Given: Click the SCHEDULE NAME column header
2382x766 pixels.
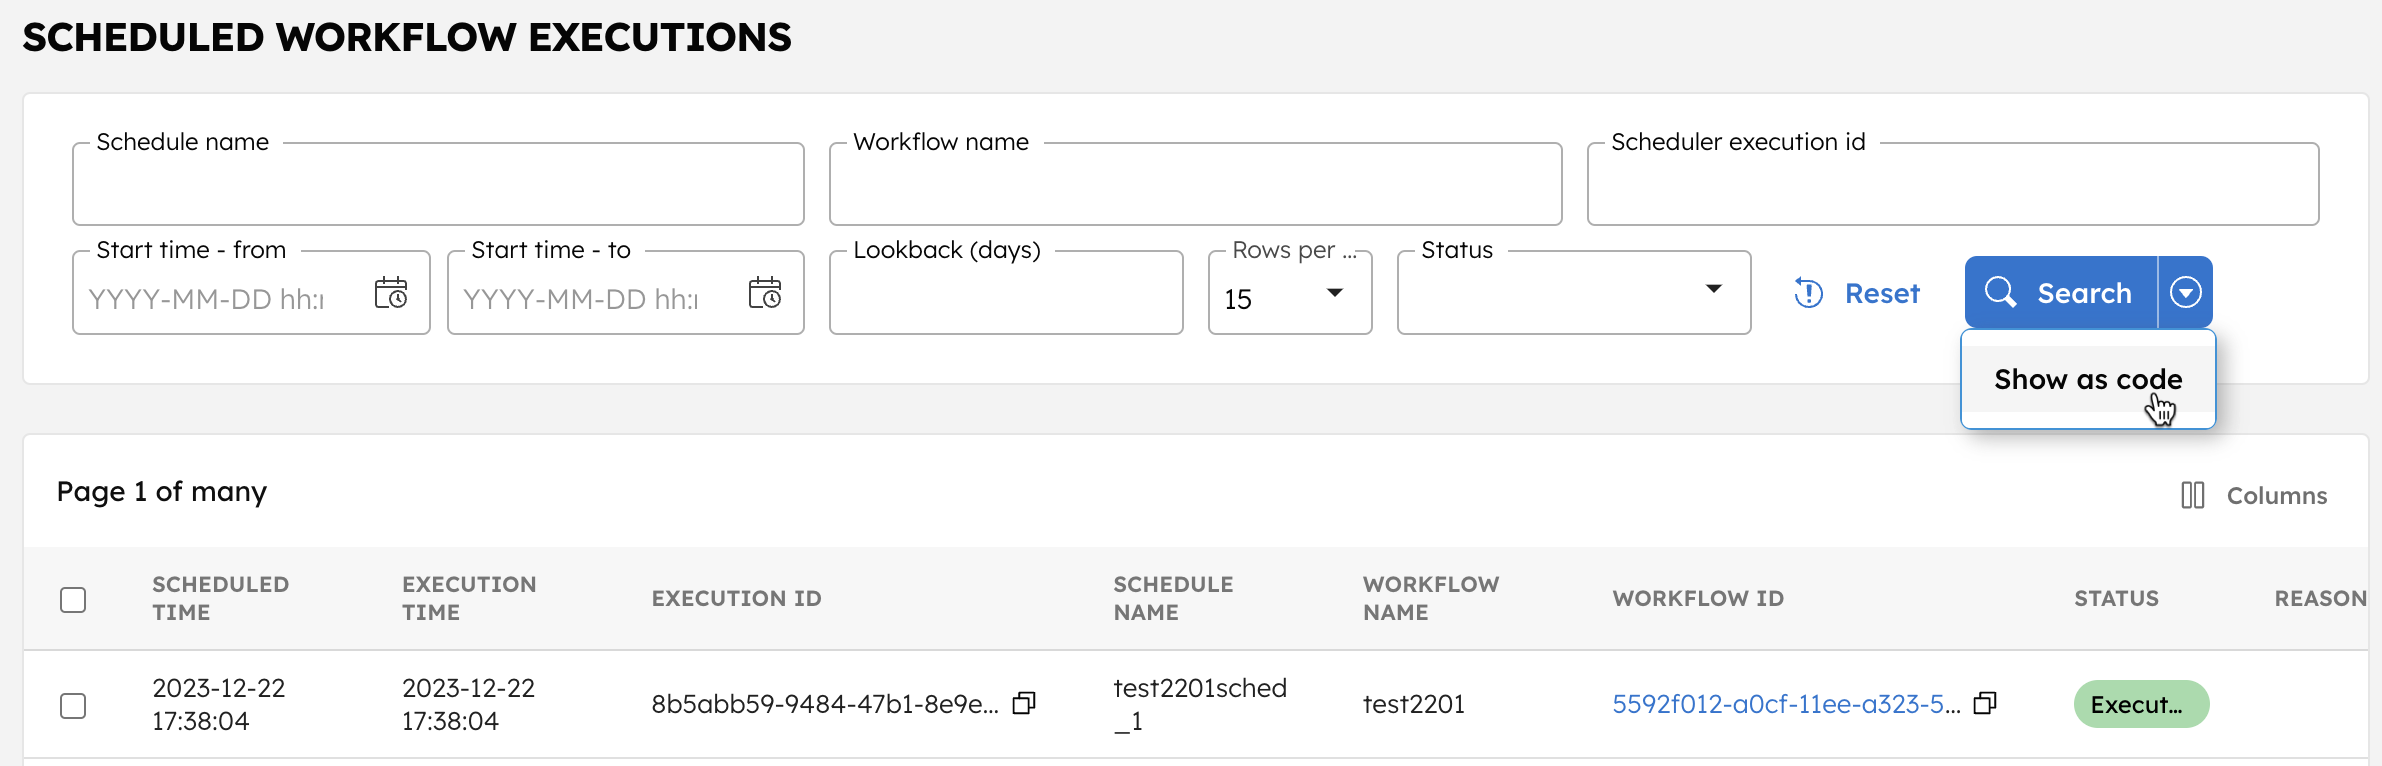Looking at the screenshot, I should pyautogui.click(x=1174, y=598).
